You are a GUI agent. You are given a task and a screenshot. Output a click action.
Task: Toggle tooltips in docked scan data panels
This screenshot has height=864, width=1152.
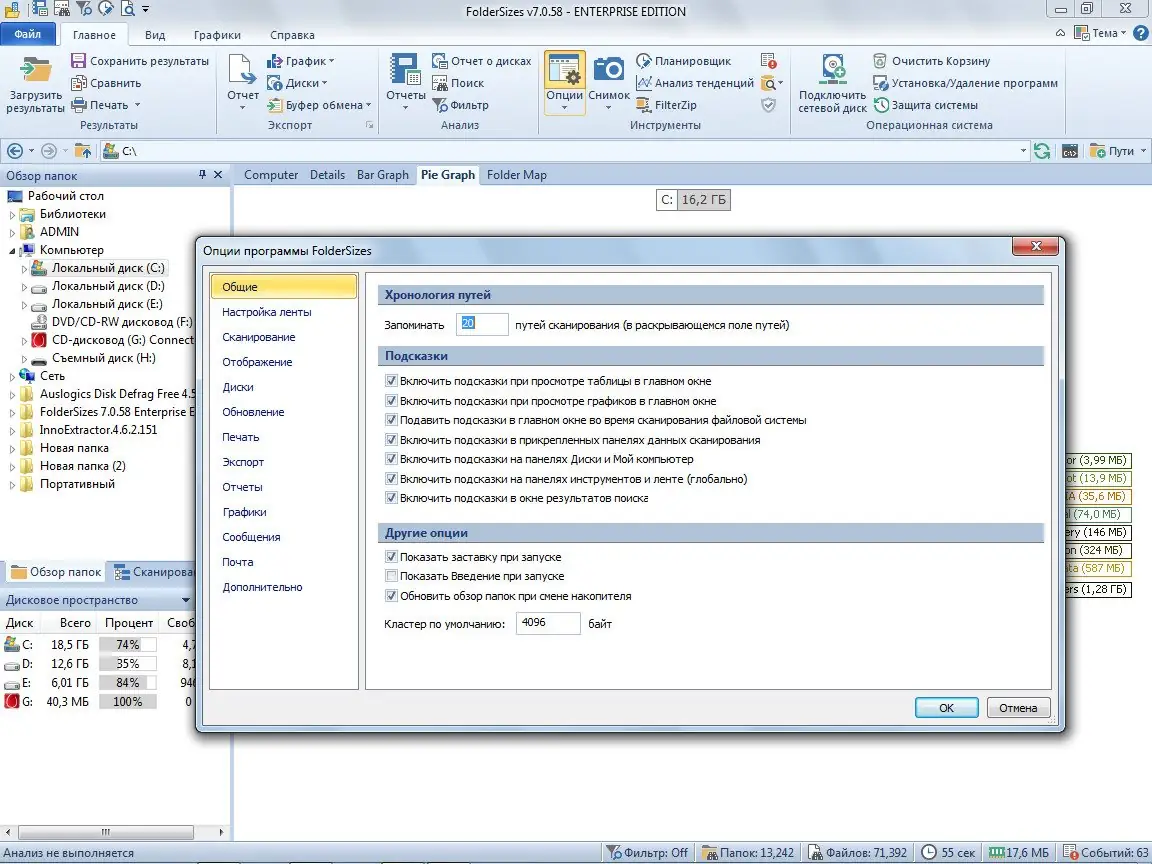point(391,439)
